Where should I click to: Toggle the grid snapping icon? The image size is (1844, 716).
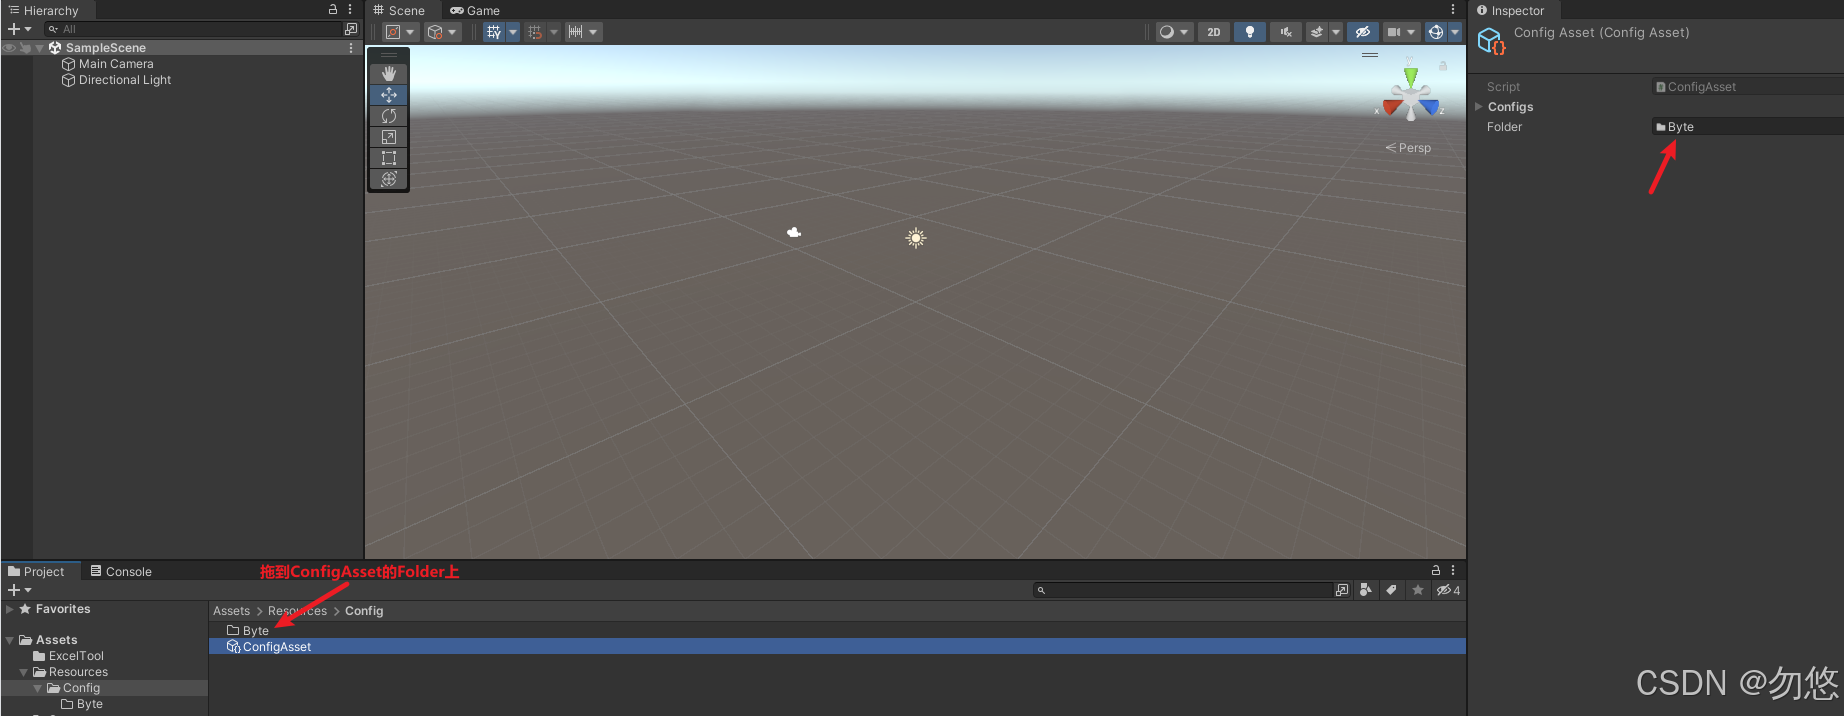pyautogui.click(x=535, y=32)
